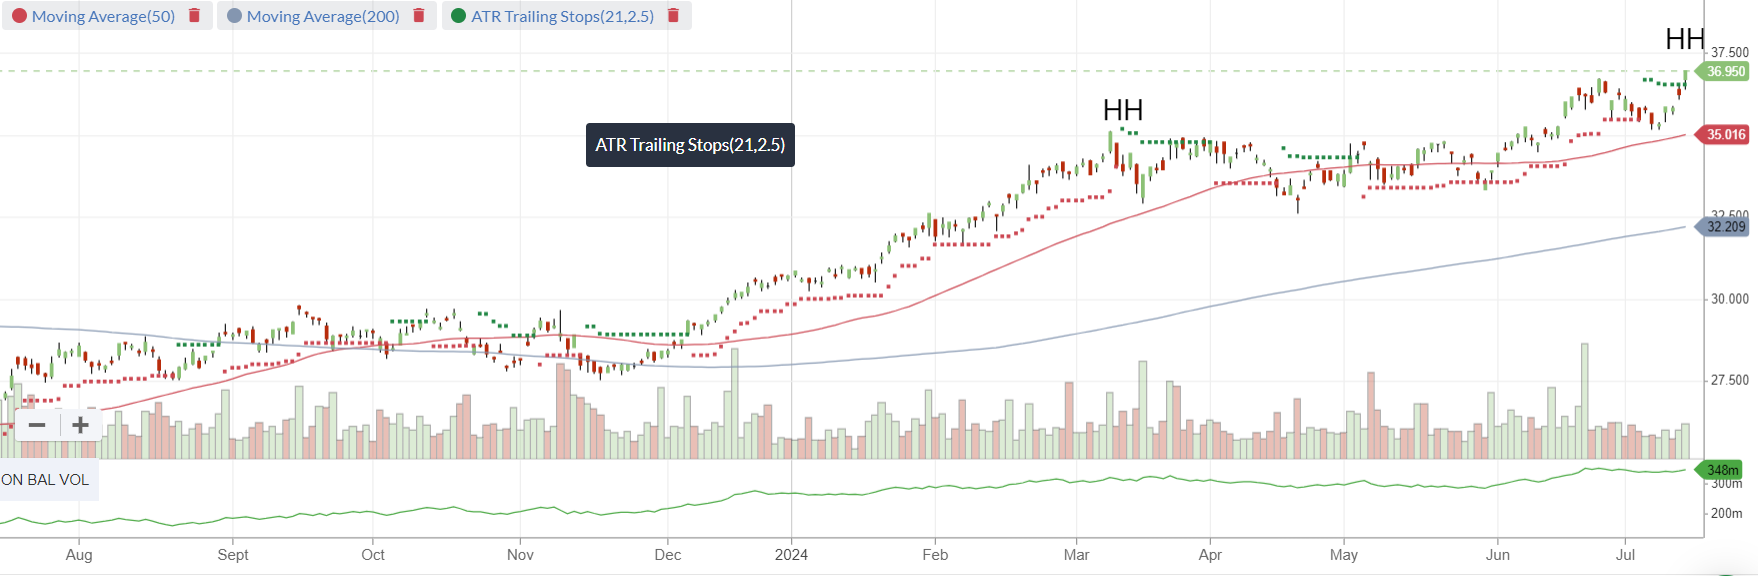The image size is (1758, 576).
Task: Click the 2024 label on the time axis
Action: (x=791, y=555)
